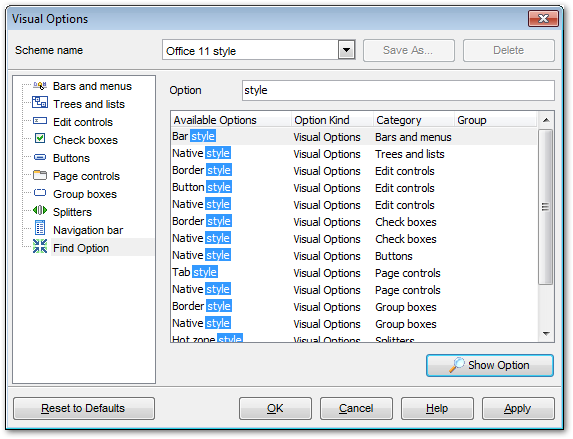Click the scrollbar down arrow
Viewport: 573px width, 439px height.
click(546, 333)
